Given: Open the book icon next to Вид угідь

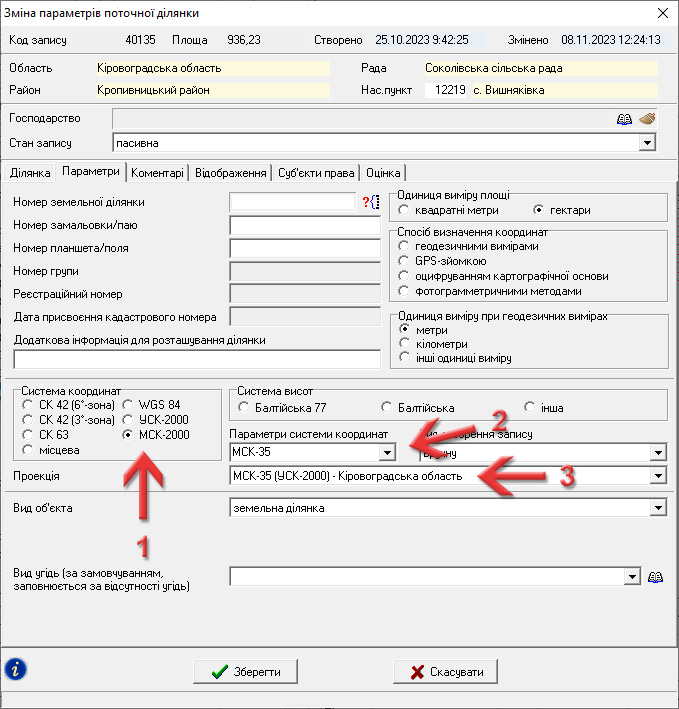Looking at the screenshot, I should 656,577.
